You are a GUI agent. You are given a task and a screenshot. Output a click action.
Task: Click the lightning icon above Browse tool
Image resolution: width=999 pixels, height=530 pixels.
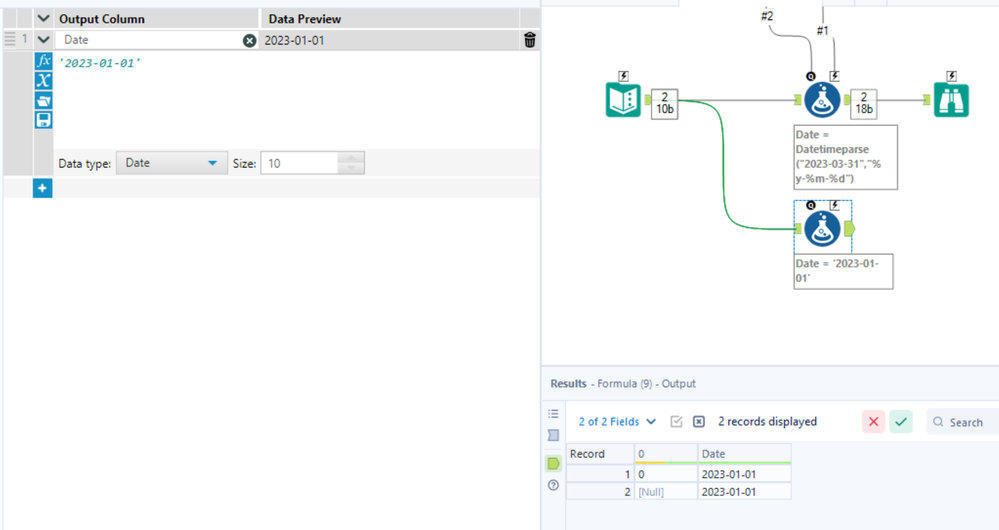click(951, 76)
